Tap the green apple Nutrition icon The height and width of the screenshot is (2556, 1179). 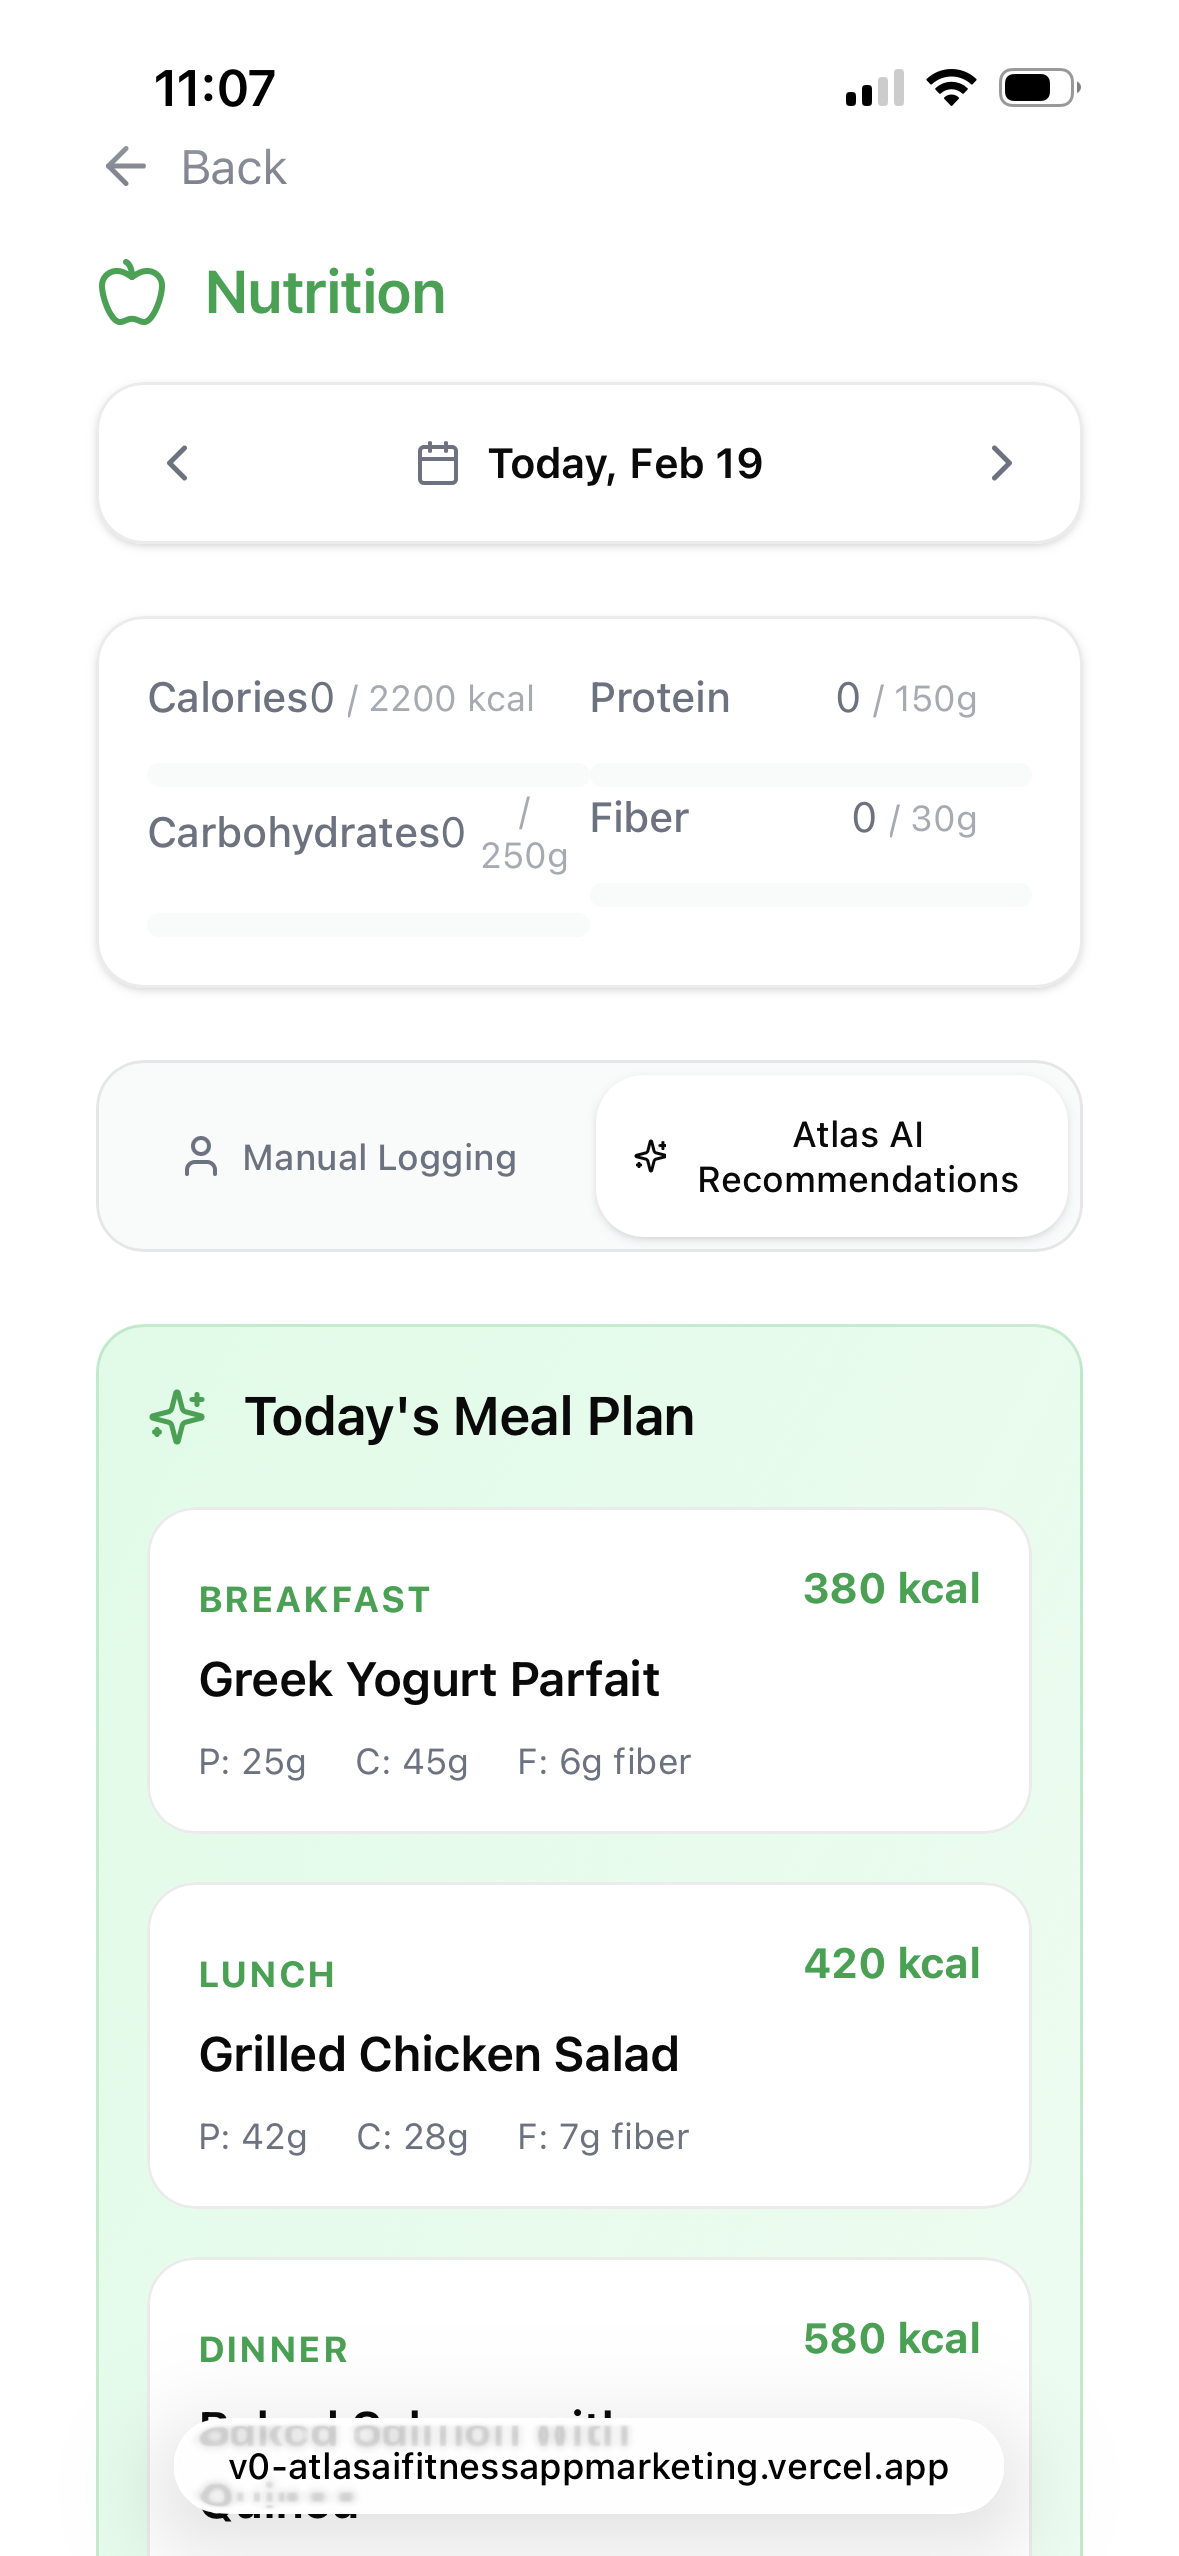132,293
